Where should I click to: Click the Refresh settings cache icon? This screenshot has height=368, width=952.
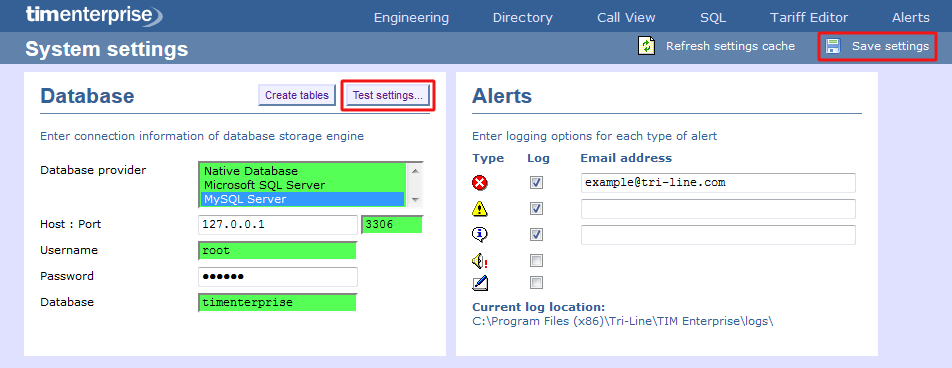tap(647, 46)
